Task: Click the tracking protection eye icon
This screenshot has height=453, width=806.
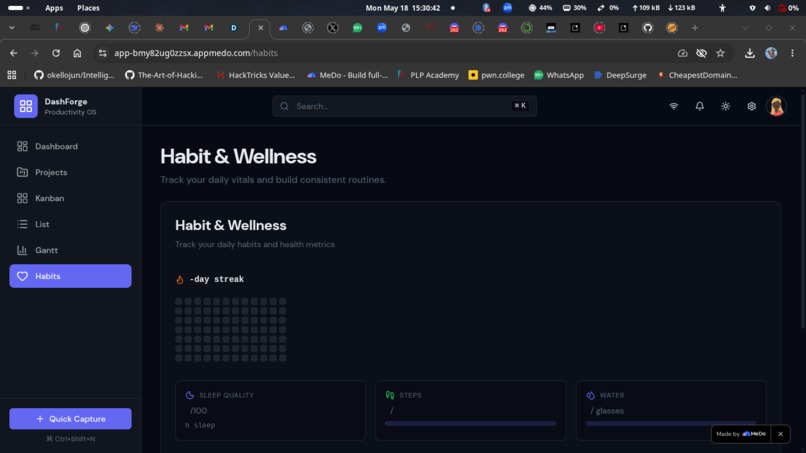Action: [701, 53]
